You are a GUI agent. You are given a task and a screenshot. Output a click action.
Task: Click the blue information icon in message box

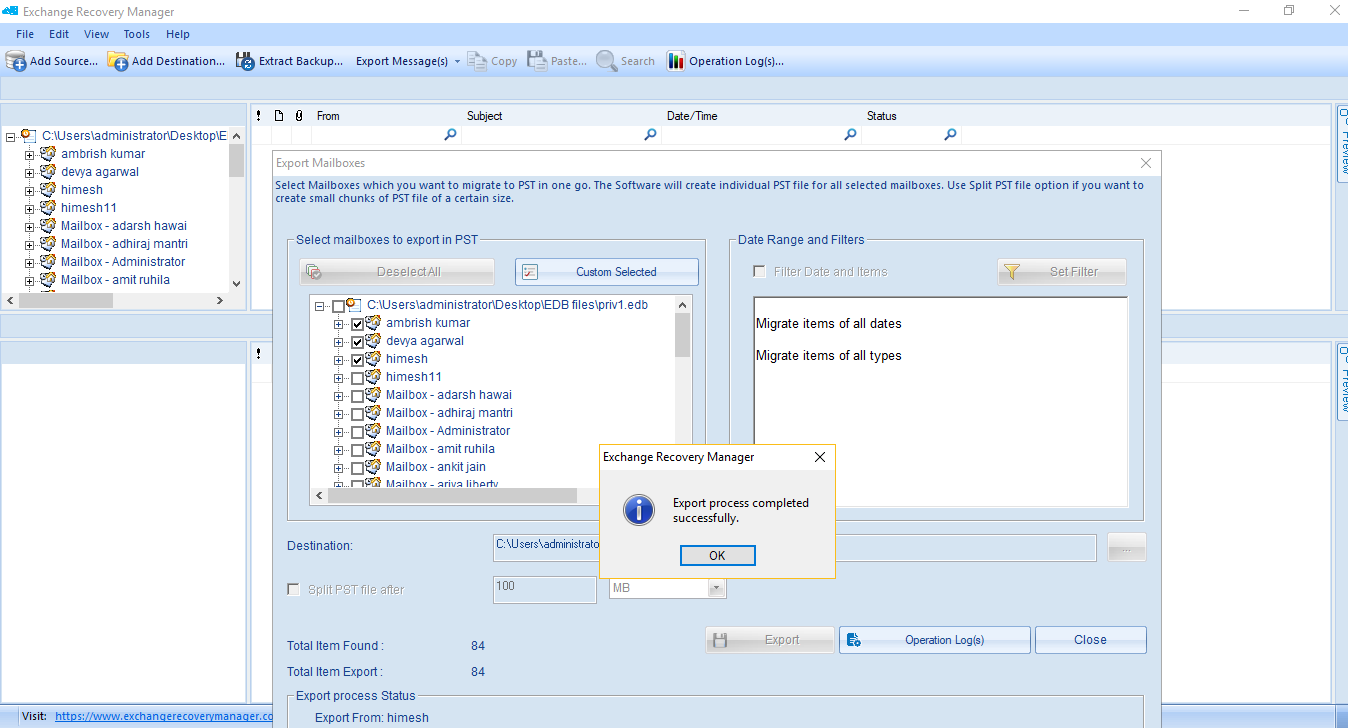coord(638,510)
